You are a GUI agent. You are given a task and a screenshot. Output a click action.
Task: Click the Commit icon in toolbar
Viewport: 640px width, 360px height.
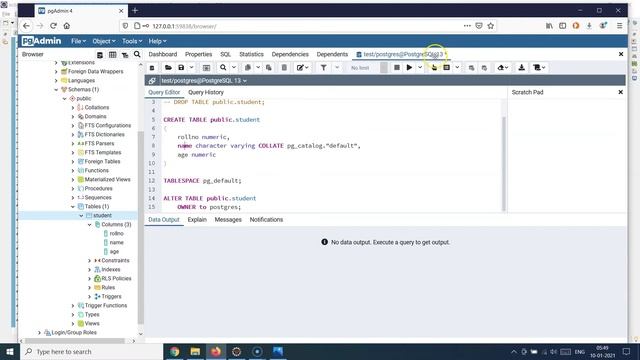(x=471, y=68)
